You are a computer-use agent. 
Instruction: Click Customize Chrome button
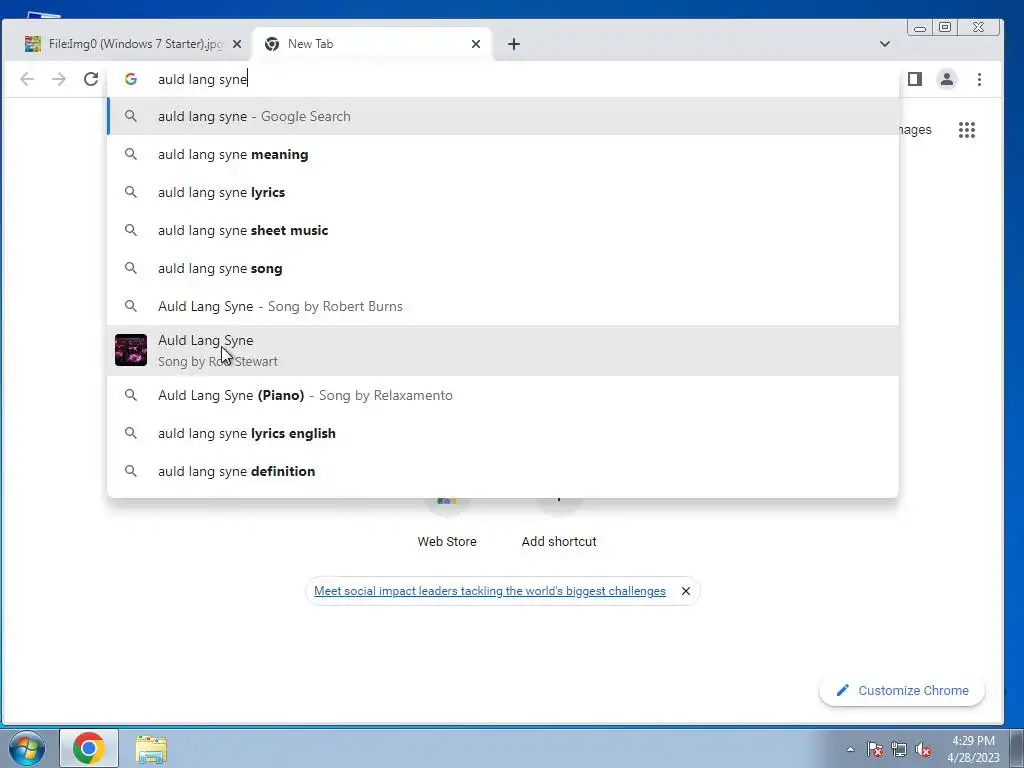[x=902, y=690]
